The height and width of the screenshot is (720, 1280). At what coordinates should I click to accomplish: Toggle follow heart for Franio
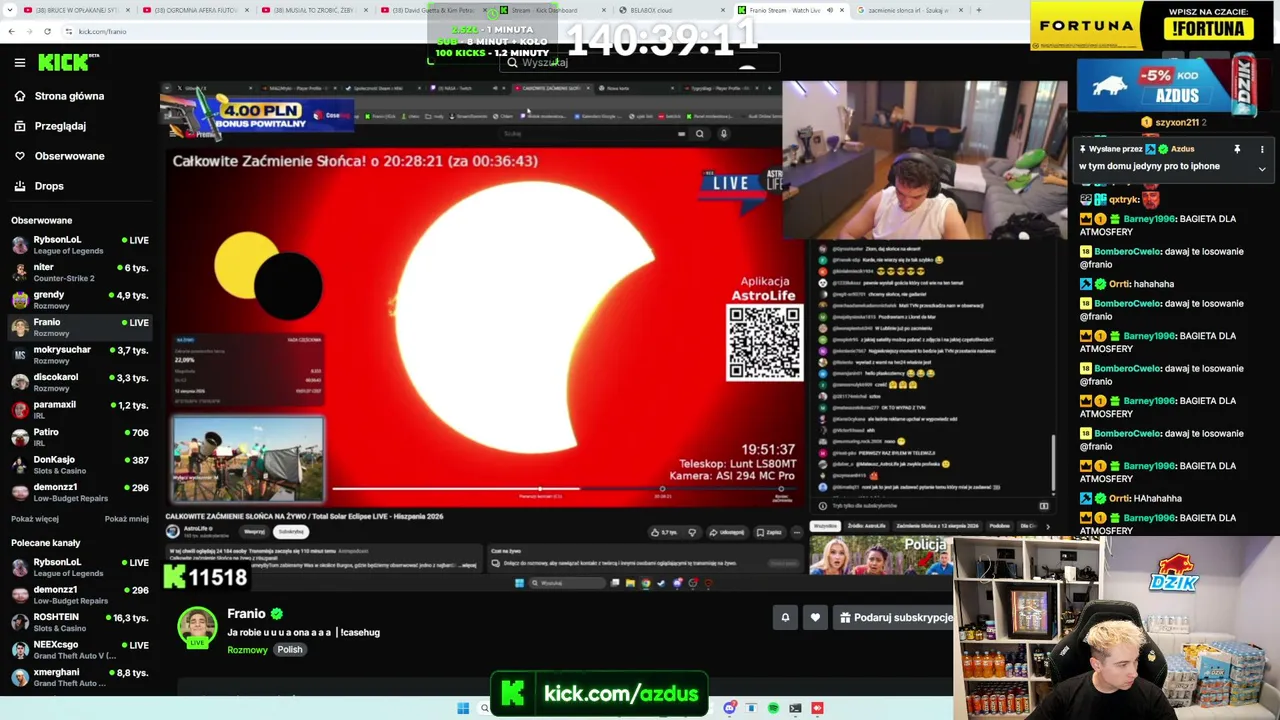[x=815, y=618]
